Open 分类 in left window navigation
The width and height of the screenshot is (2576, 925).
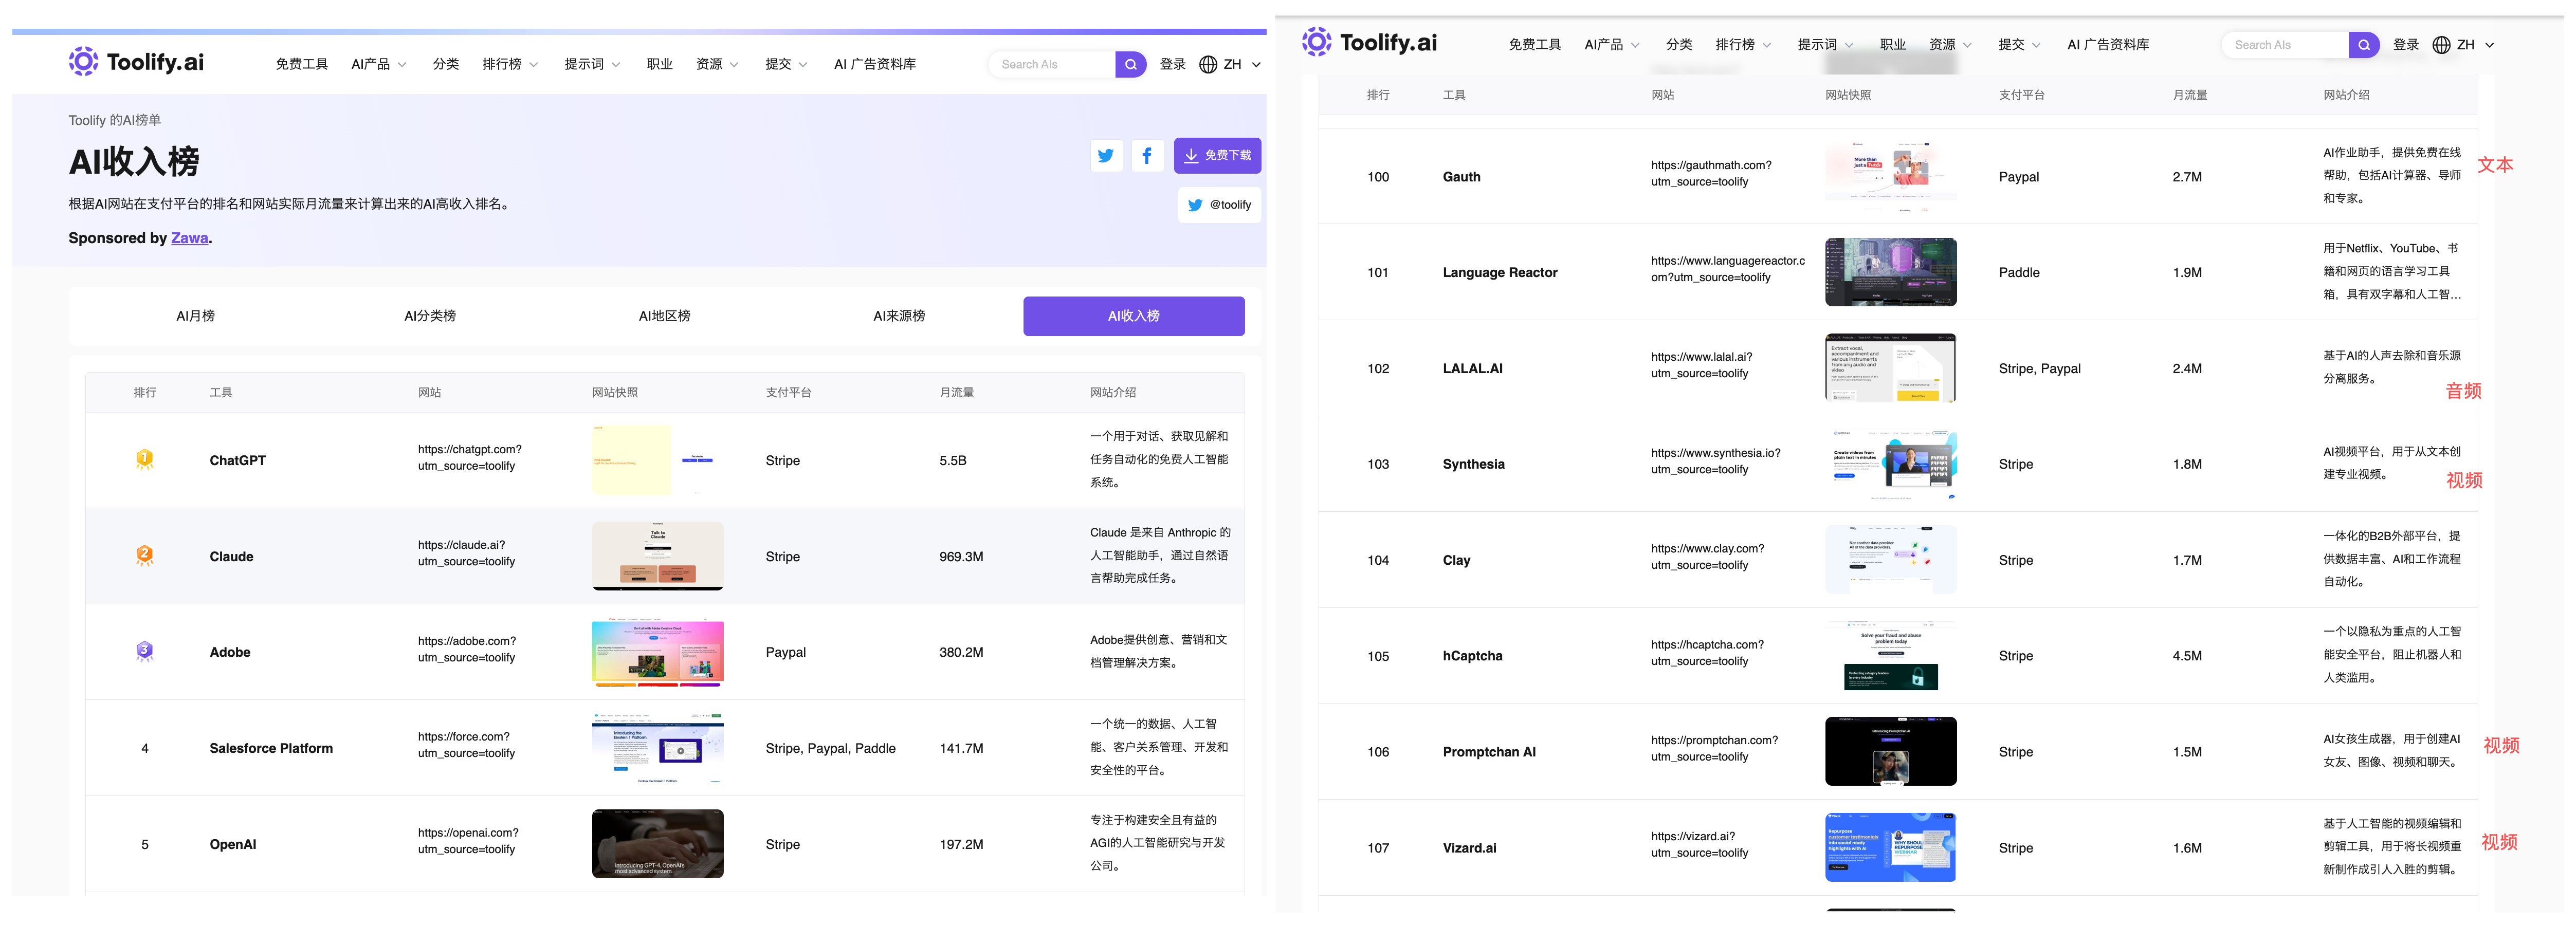[x=446, y=64]
